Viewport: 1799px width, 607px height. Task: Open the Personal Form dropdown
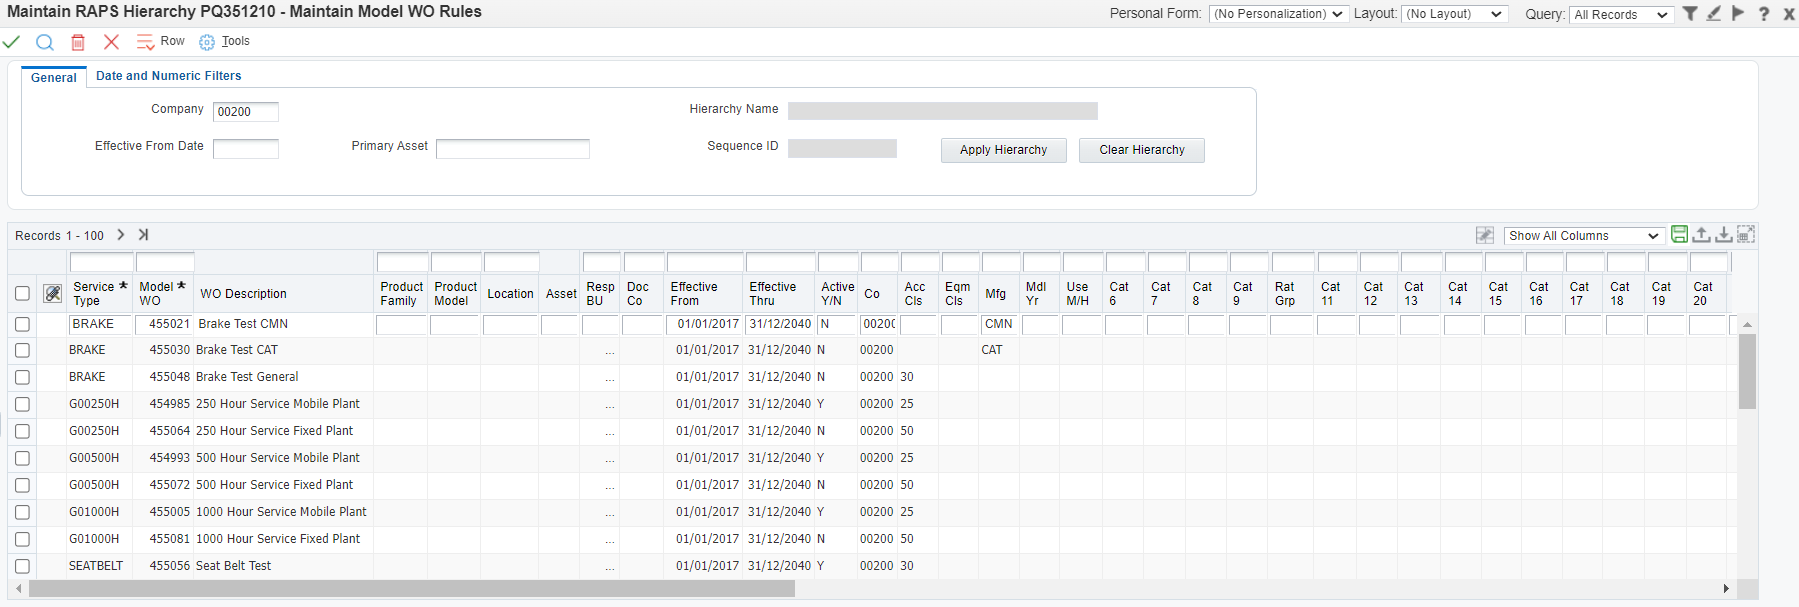coord(1277,14)
